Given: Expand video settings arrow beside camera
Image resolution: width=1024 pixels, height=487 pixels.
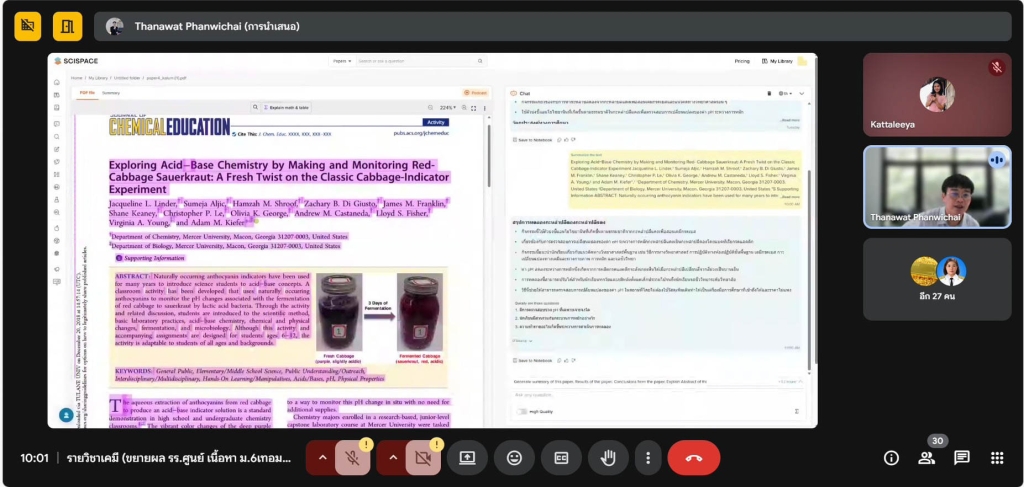Looking at the screenshot, I should point(391,458).
